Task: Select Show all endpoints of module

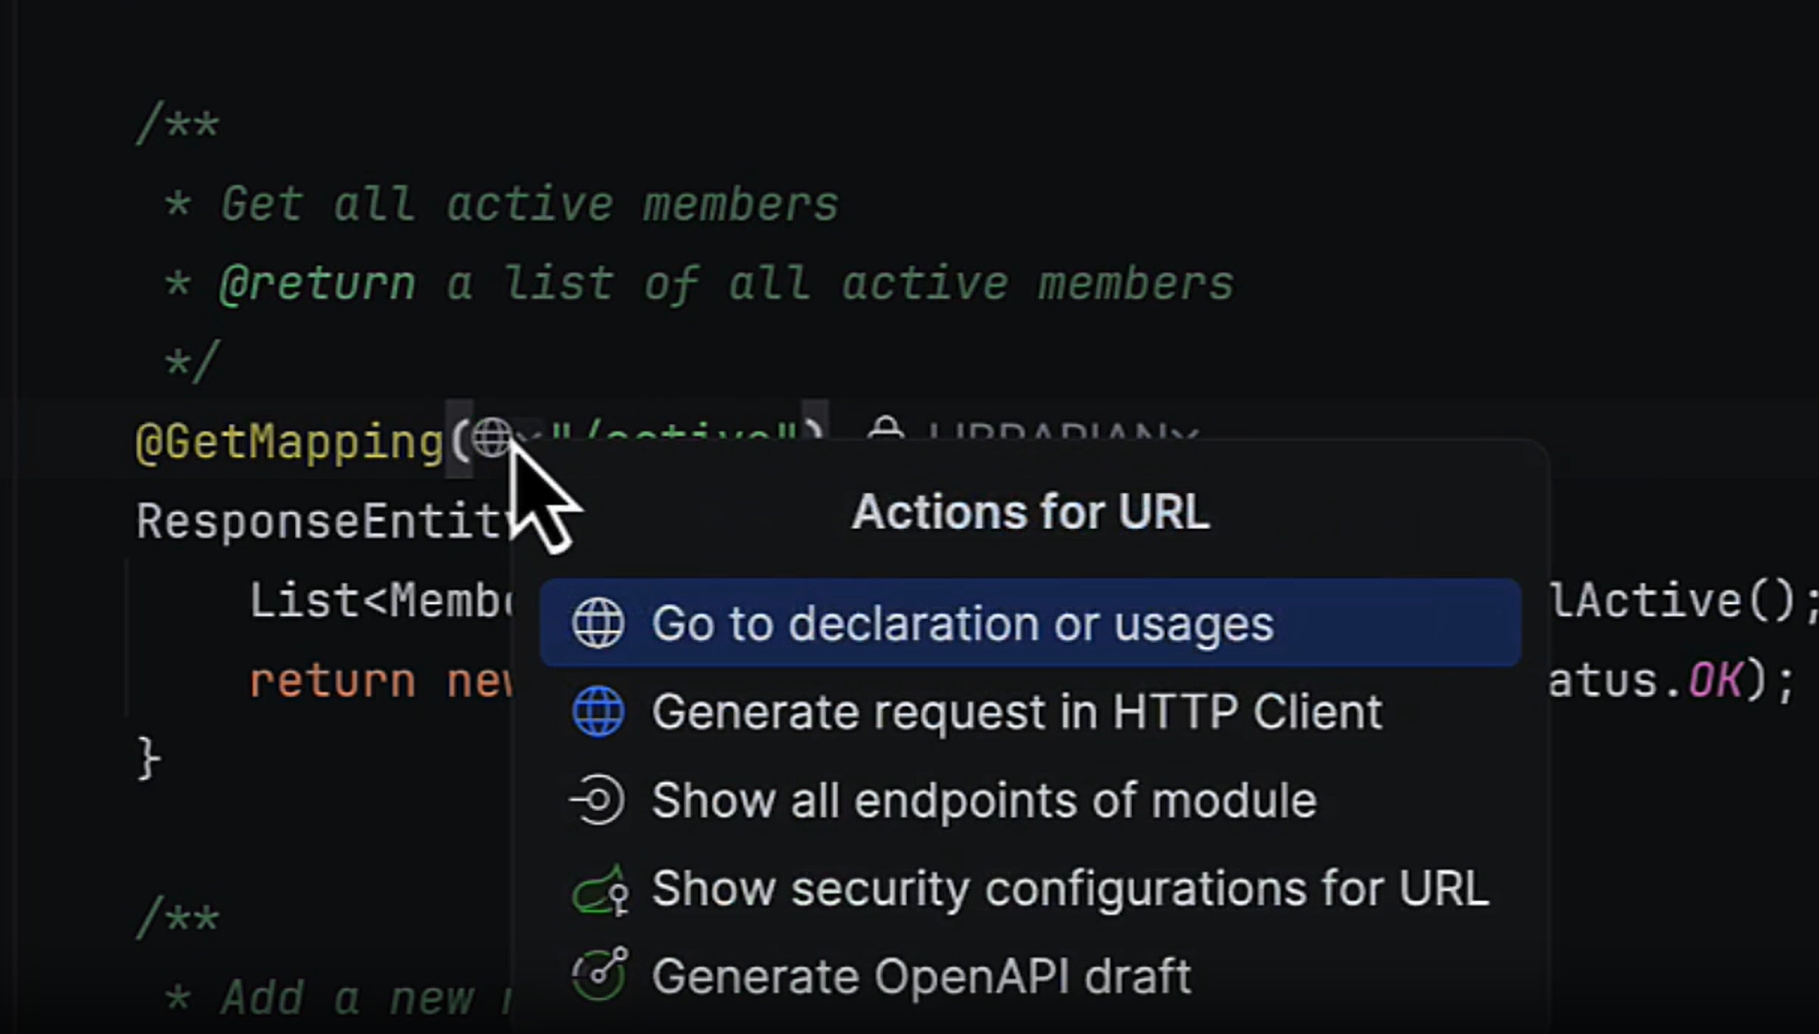Action: [x=1030, y=800]
